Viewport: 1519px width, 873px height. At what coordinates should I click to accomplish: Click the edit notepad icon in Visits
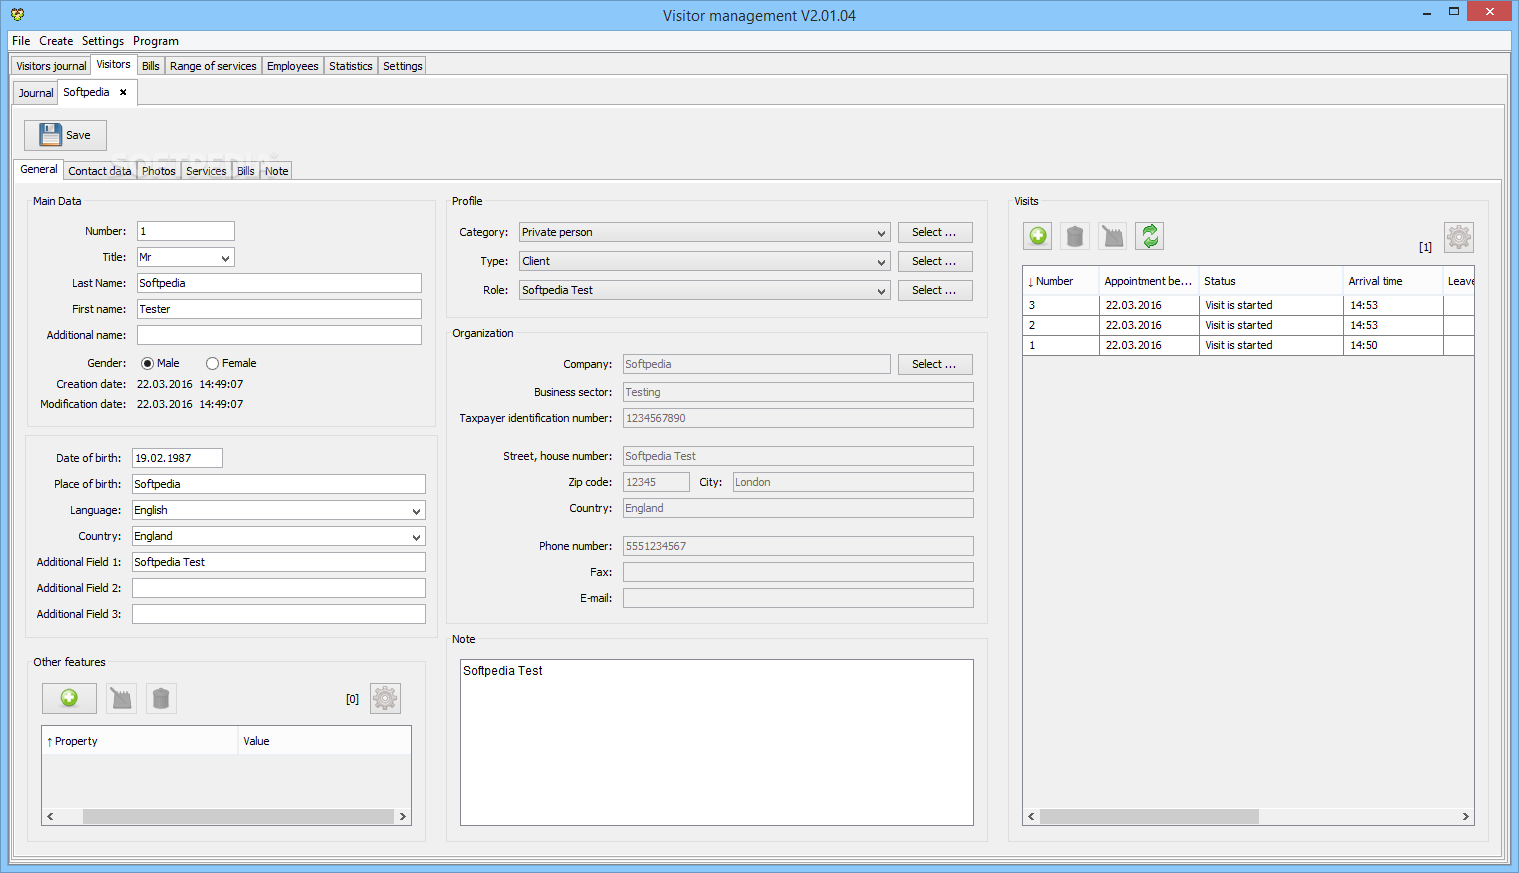tap(1112, 236)
